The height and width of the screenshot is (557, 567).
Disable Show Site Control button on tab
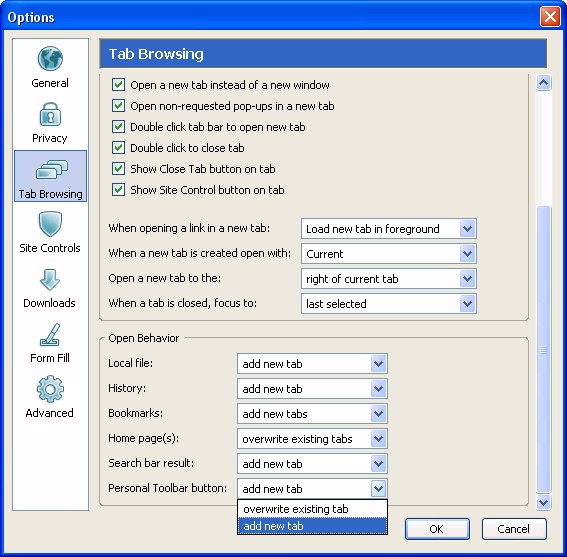coord(118,190)
